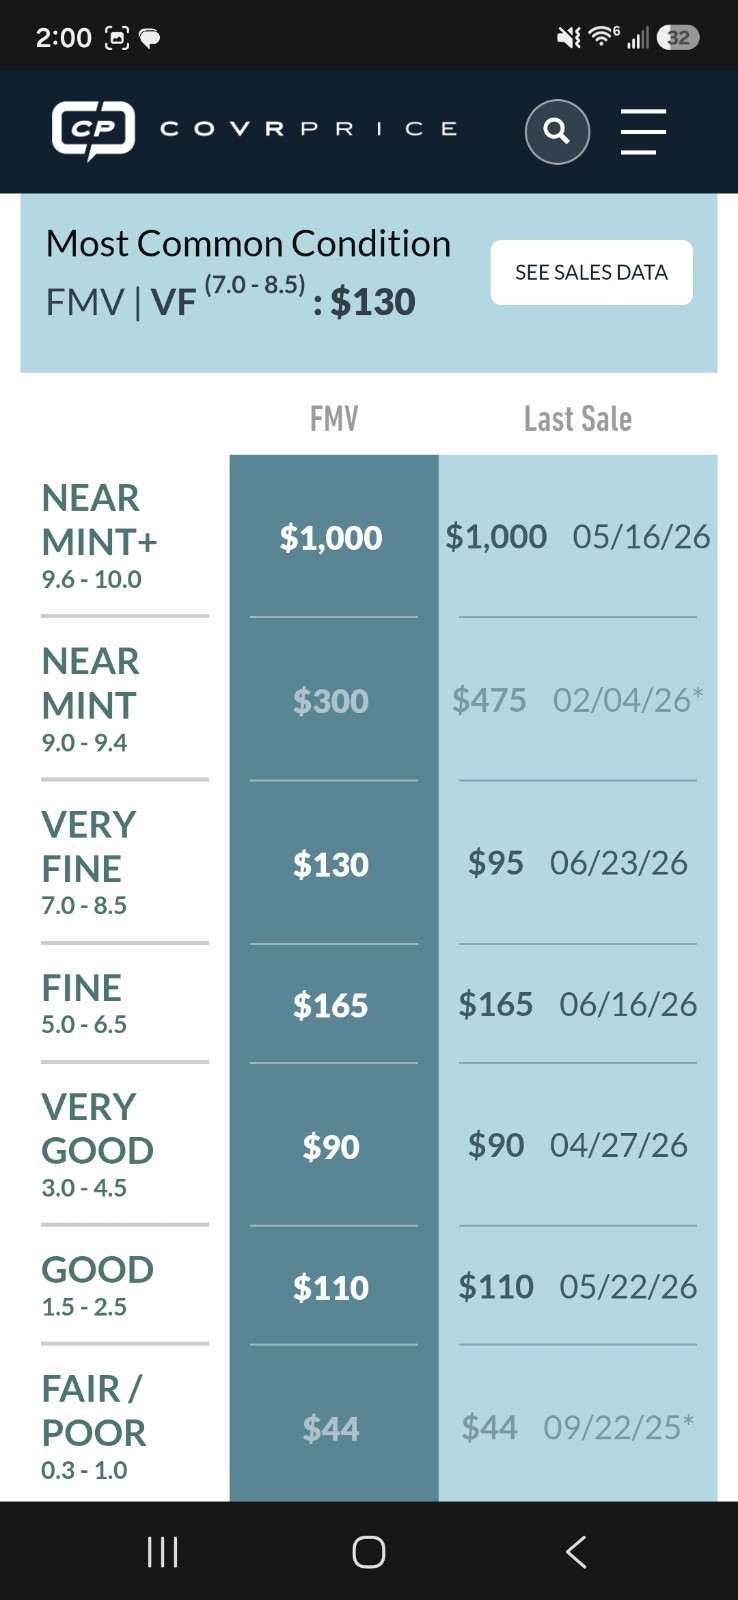
Task: Select the Very Good 3.0 - 4.5 label
Action: (x=97, y=1144)
